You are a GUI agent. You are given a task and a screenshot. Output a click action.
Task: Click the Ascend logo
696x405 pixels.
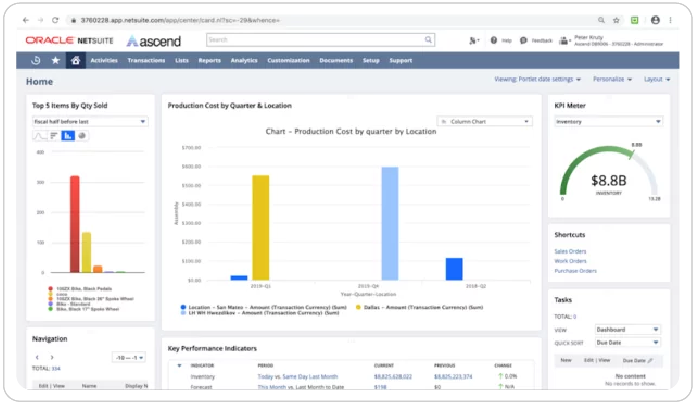154,41
